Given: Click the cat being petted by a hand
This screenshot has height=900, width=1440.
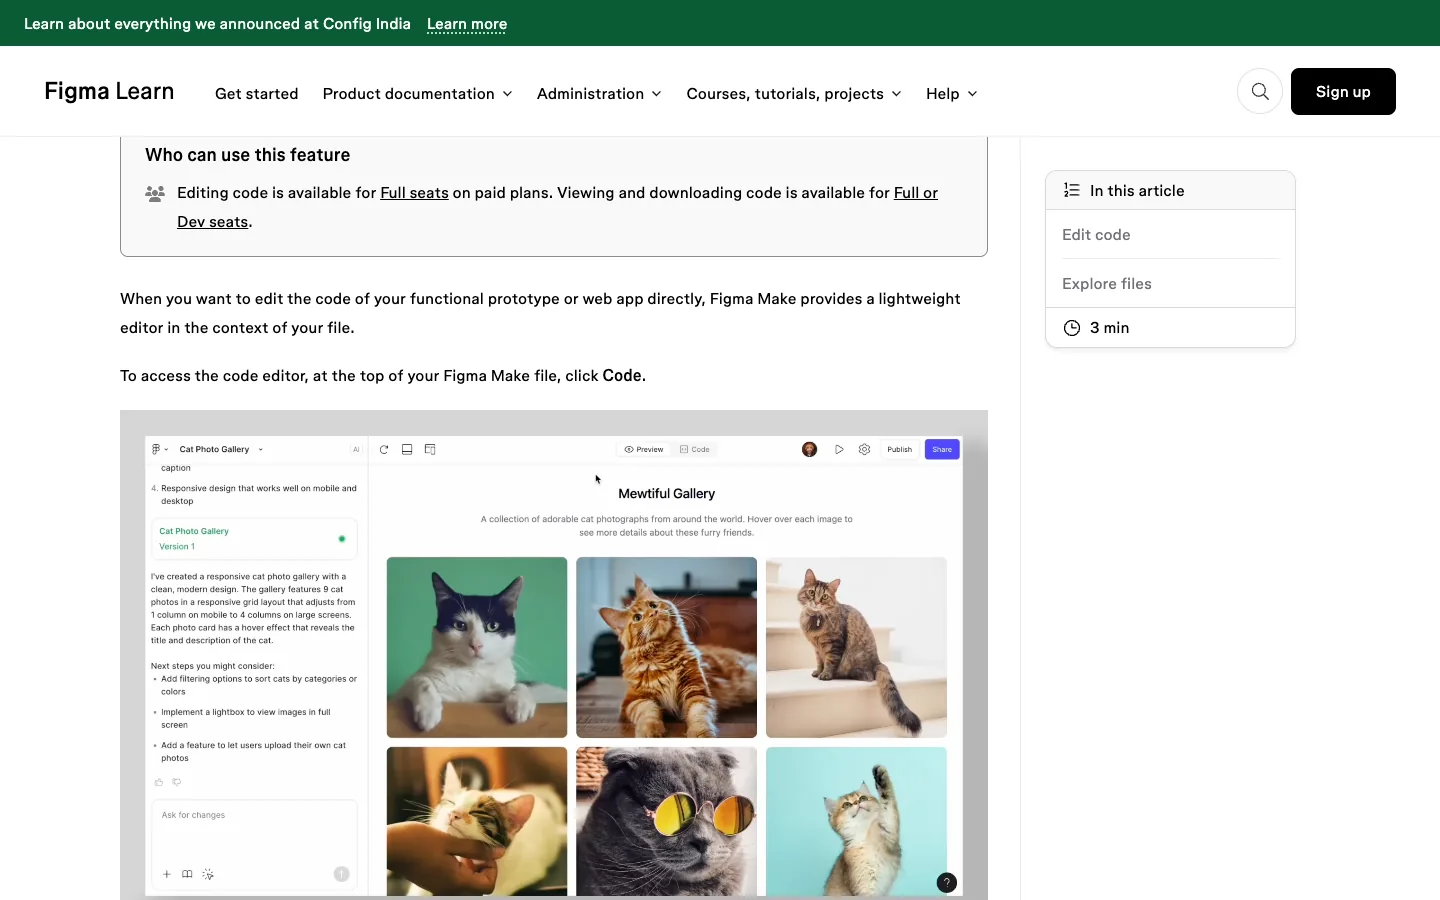Looking at the screenshot, I should click(x=477, y=821).
